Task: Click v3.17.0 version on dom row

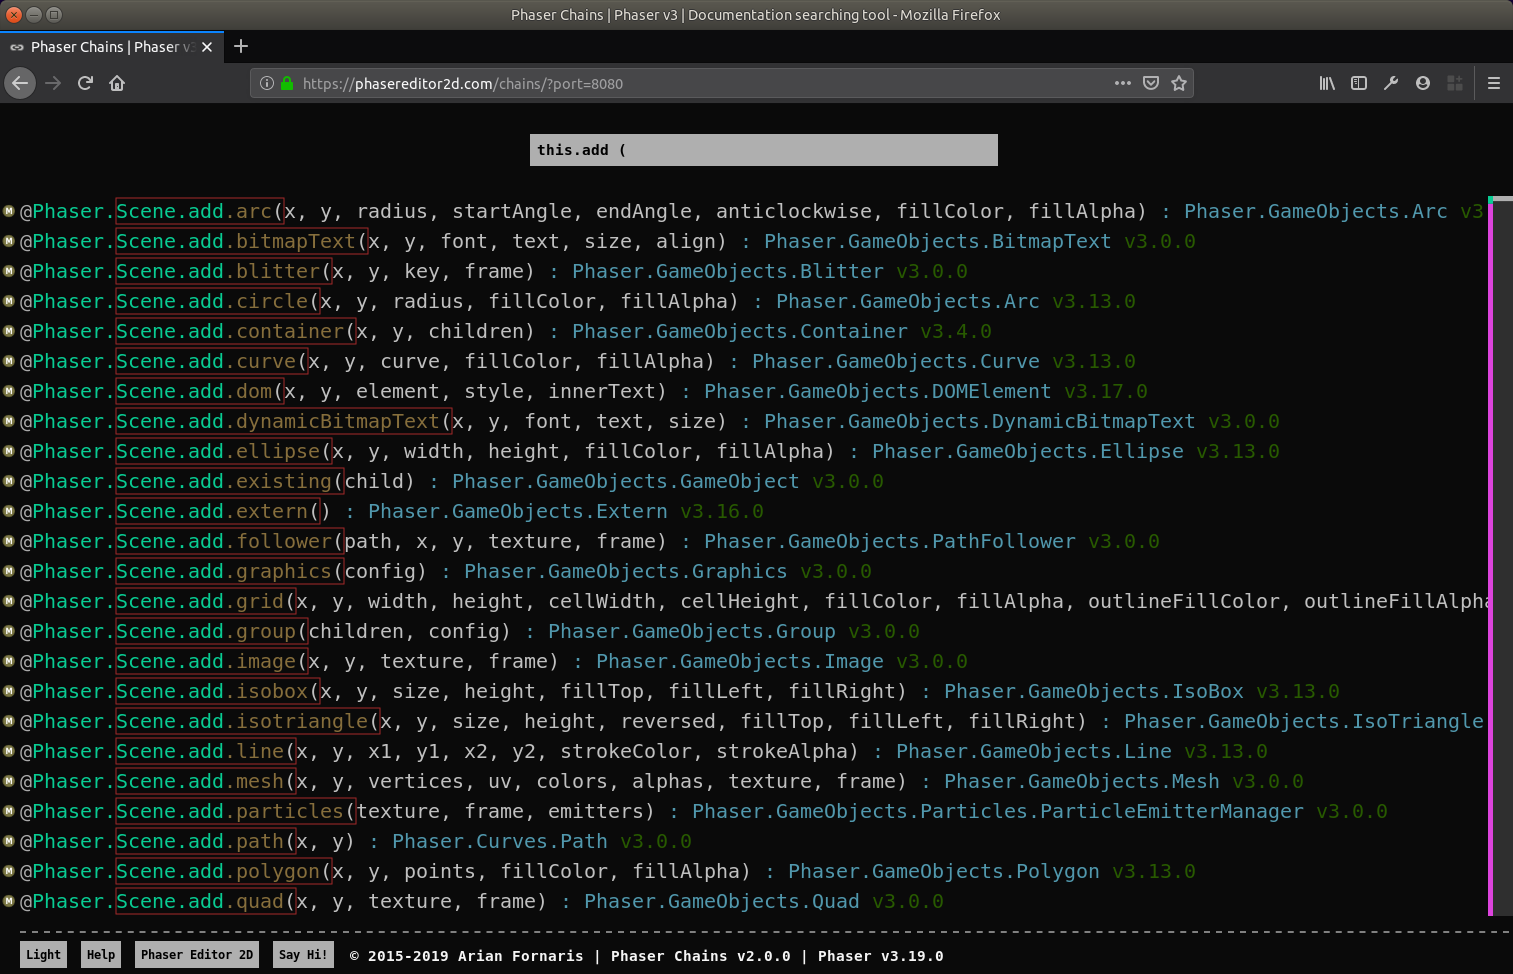Action: tap(1106, 391)
